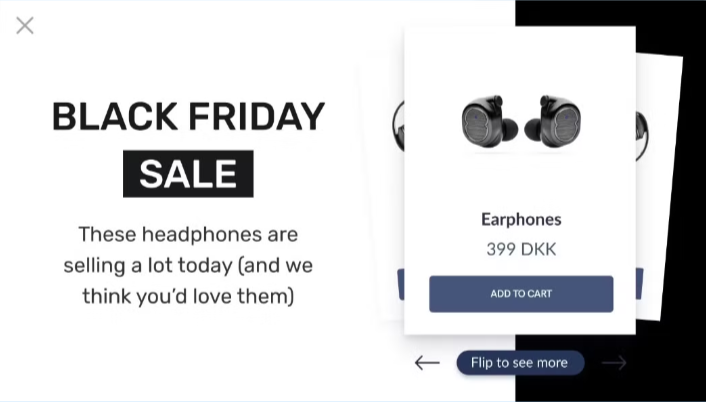
Task: Click the right arrow to flip forward
Action: [614, 363]
